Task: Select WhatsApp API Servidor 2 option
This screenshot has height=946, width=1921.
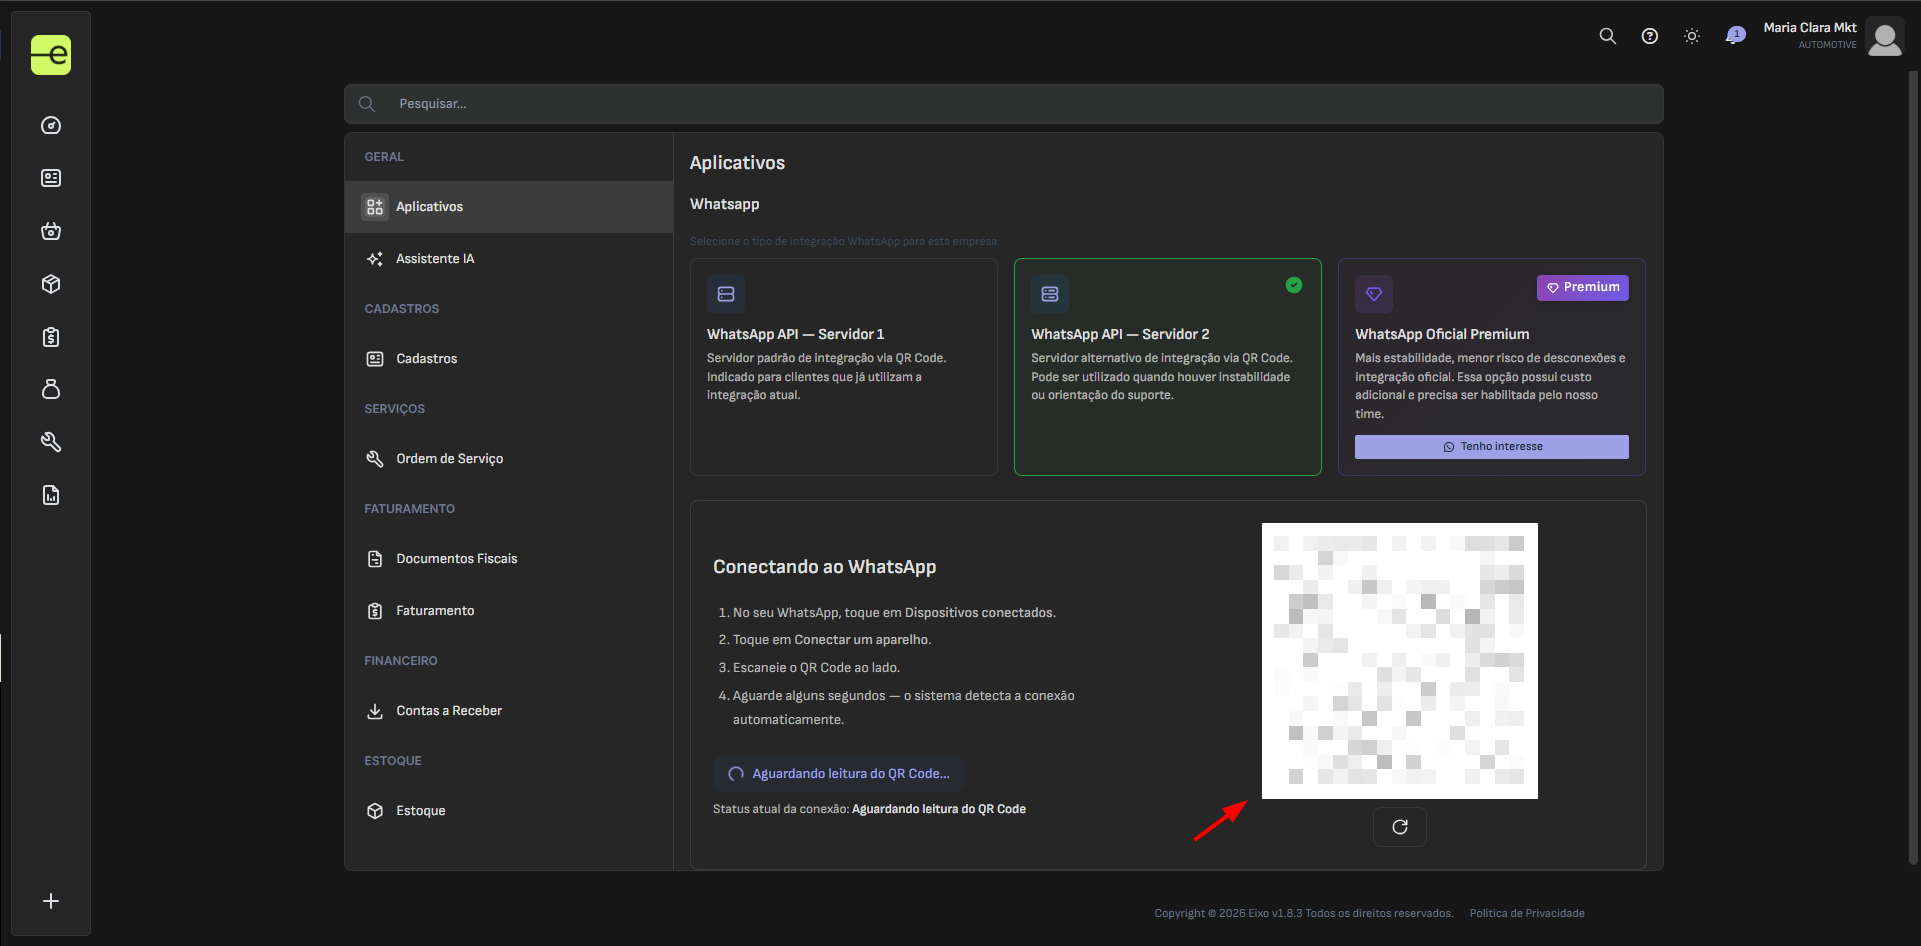Action: point(1168,367)
